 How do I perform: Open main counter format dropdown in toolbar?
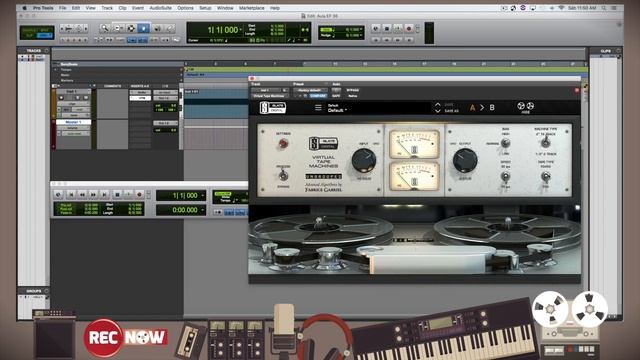[x=241, y=29]
